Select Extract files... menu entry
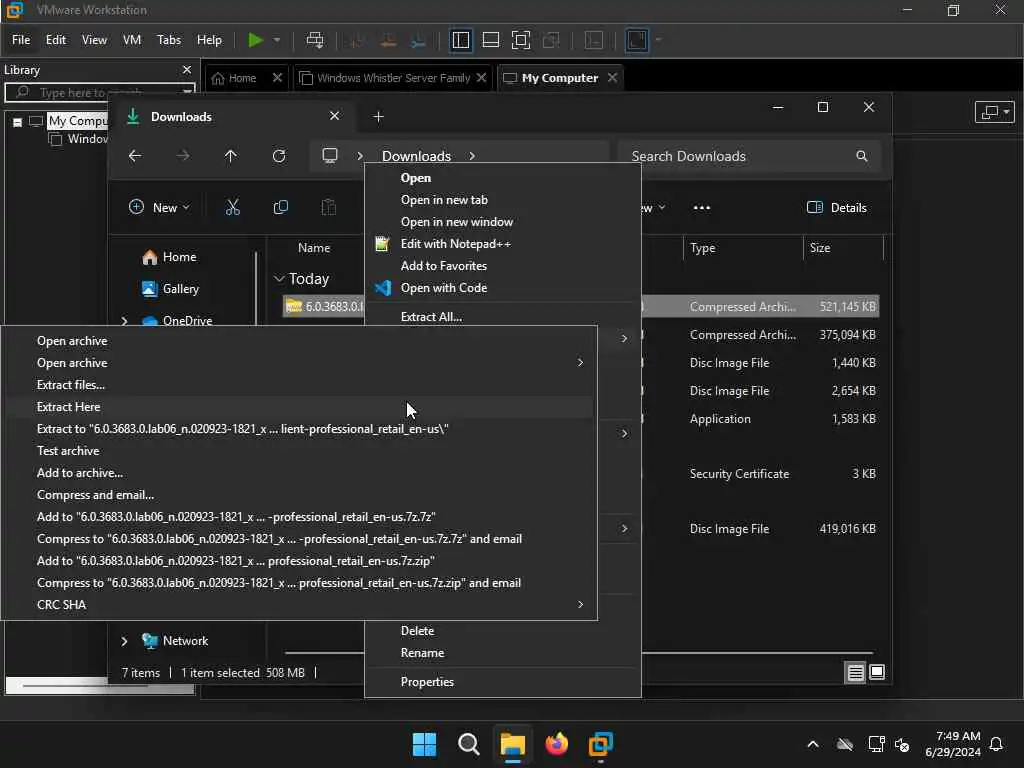 click(x=299, y=385)
